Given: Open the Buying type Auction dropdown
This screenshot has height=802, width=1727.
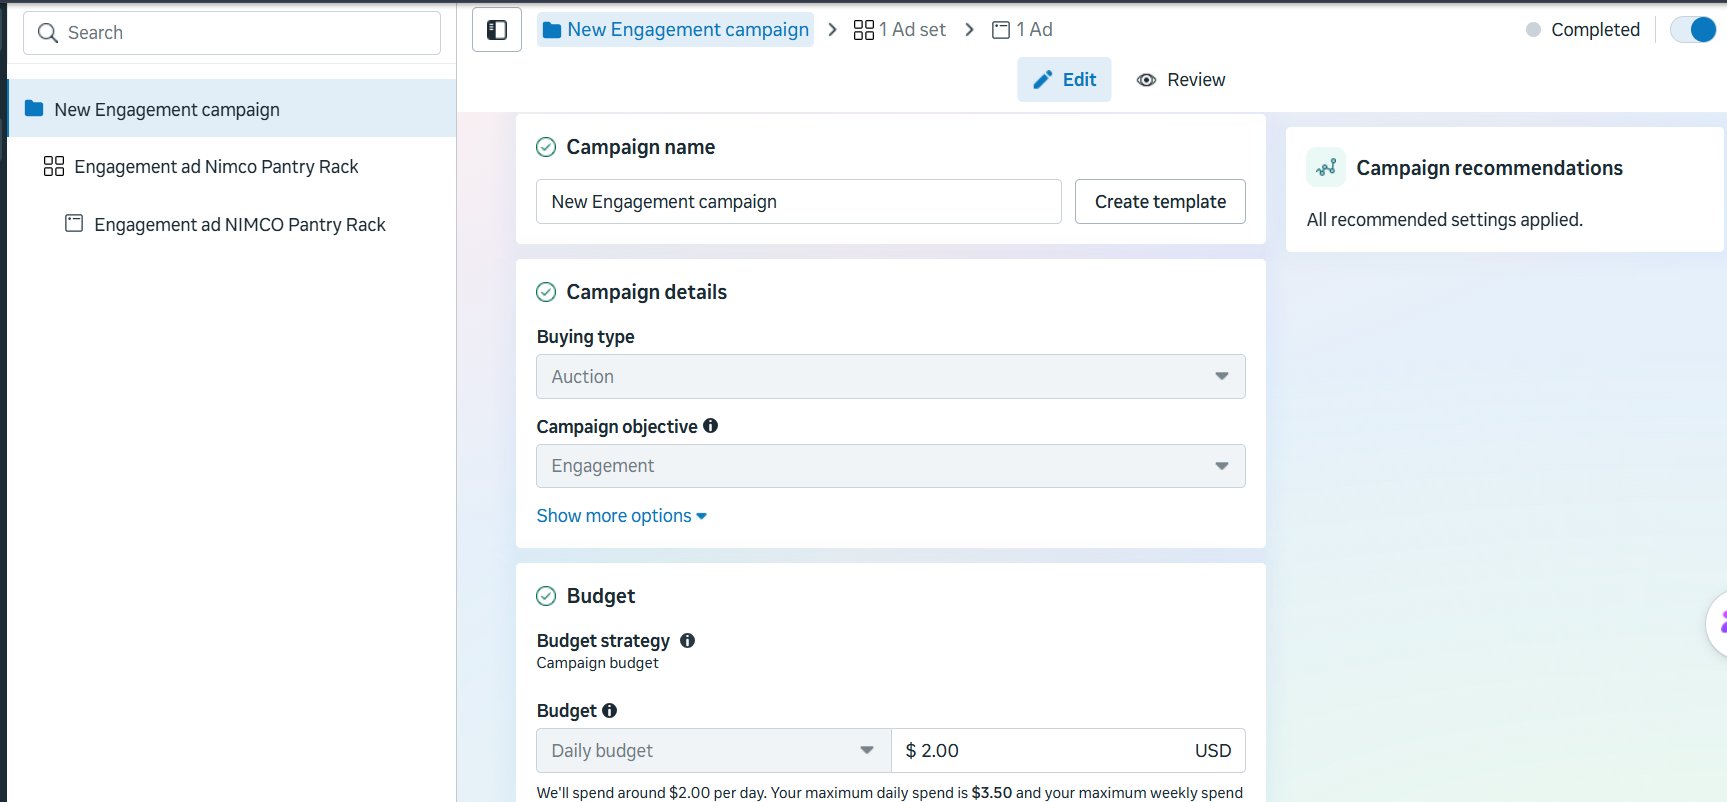Looking at the screenshot, I should 891,376.
